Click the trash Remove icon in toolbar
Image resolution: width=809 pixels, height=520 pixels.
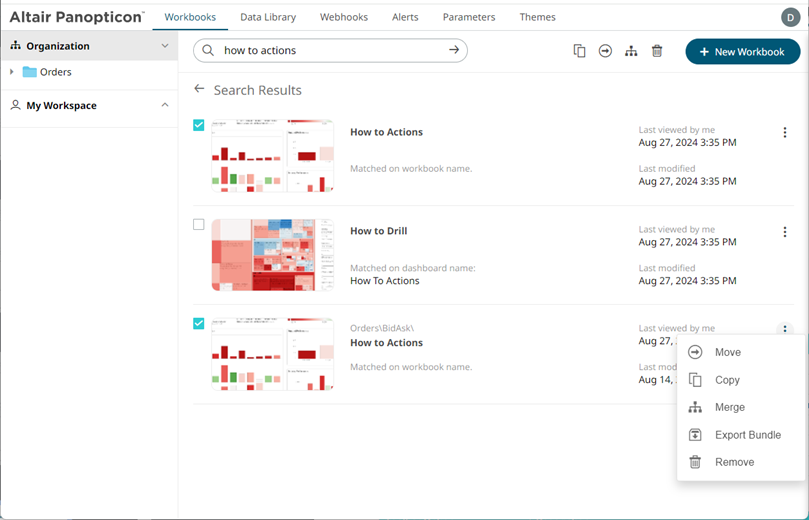click(x=657, y=51)
